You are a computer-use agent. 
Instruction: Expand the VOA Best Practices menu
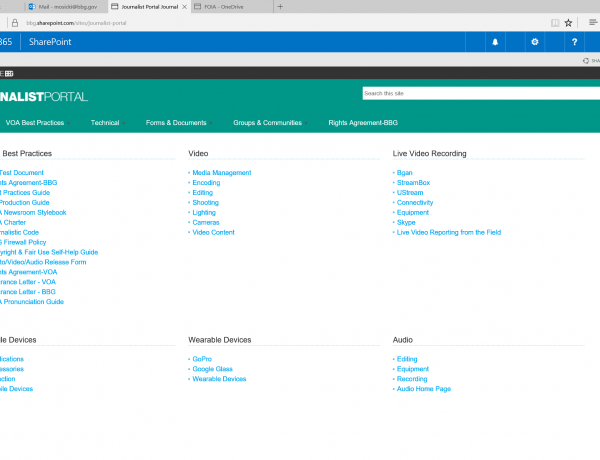pos(37,123)
